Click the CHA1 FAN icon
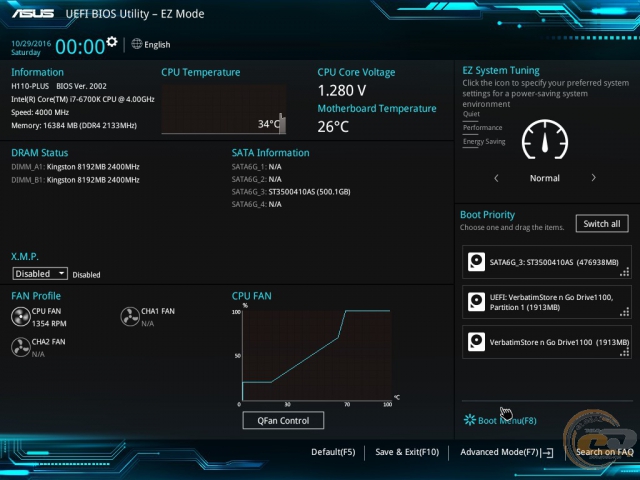Screen dimensions: 640x480 pos(130,317)
